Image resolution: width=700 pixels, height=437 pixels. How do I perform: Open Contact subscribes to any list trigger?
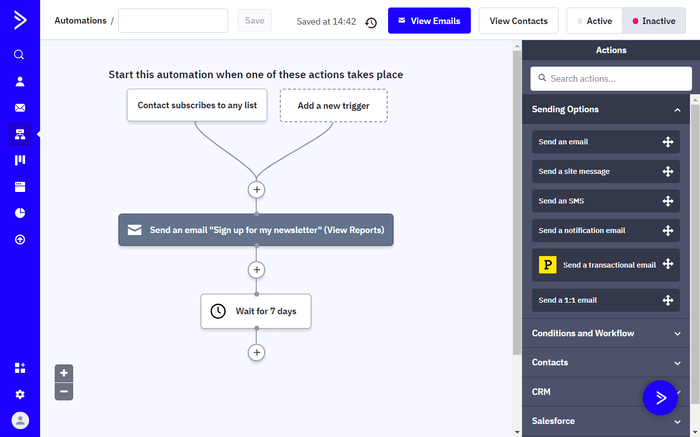click(x=197, y=105)
